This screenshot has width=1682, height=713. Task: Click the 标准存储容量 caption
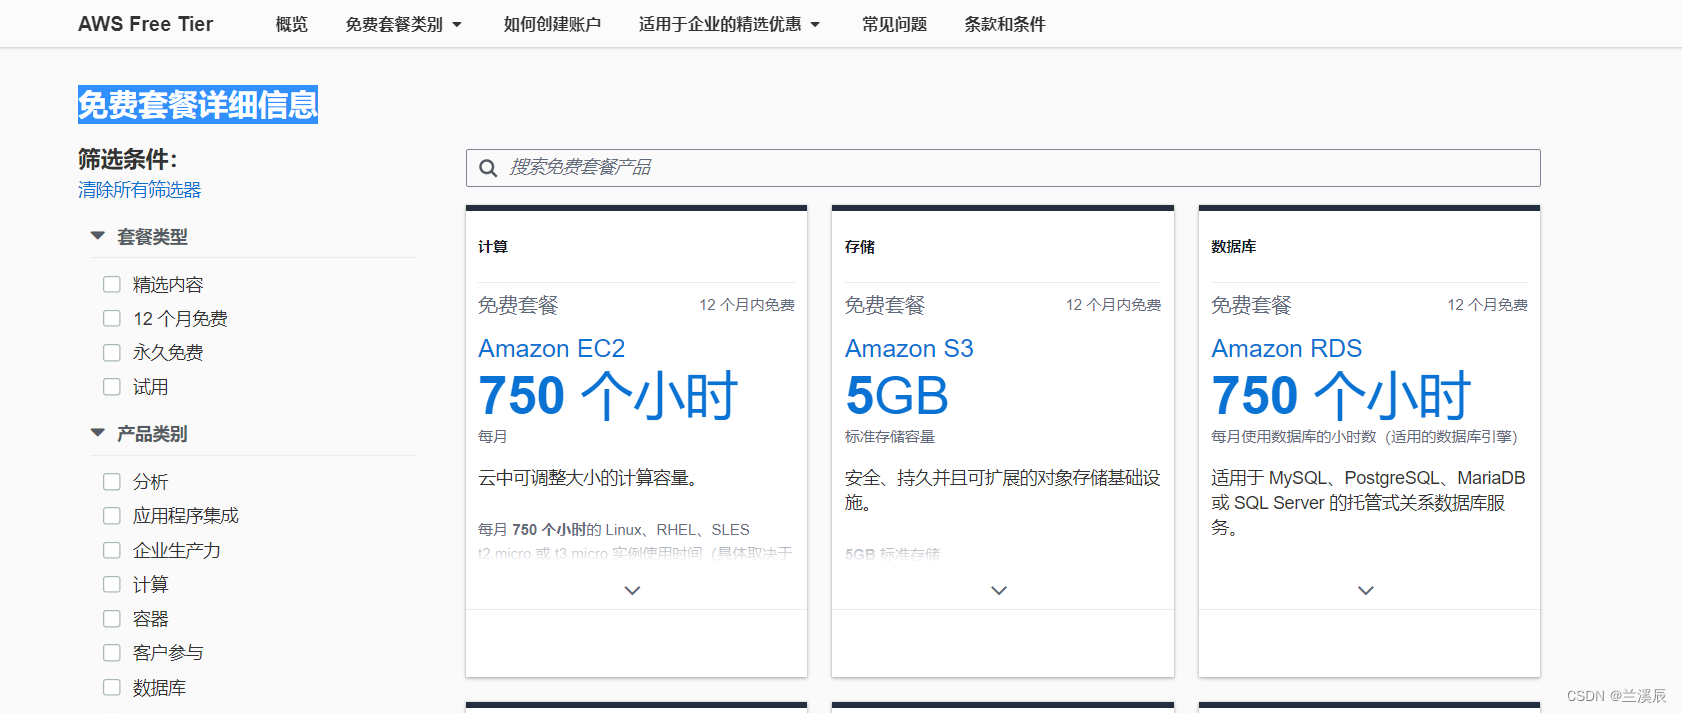(890, 437)
